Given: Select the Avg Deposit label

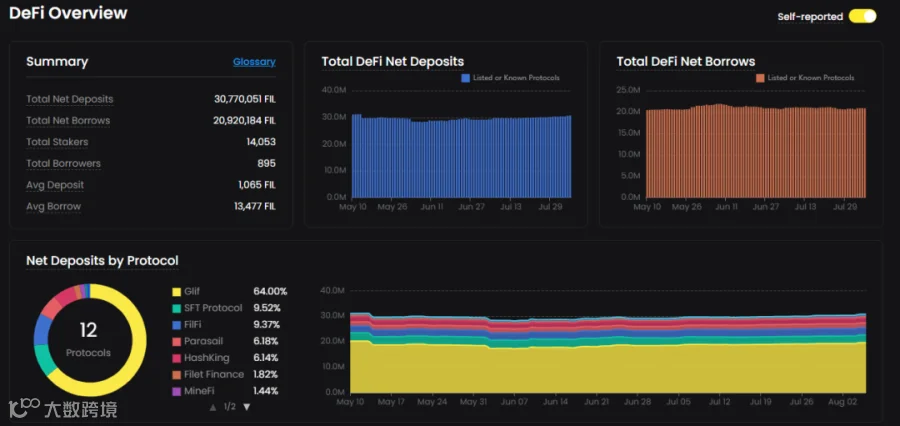Looking at the screenshot, I should tap(55, 185).
